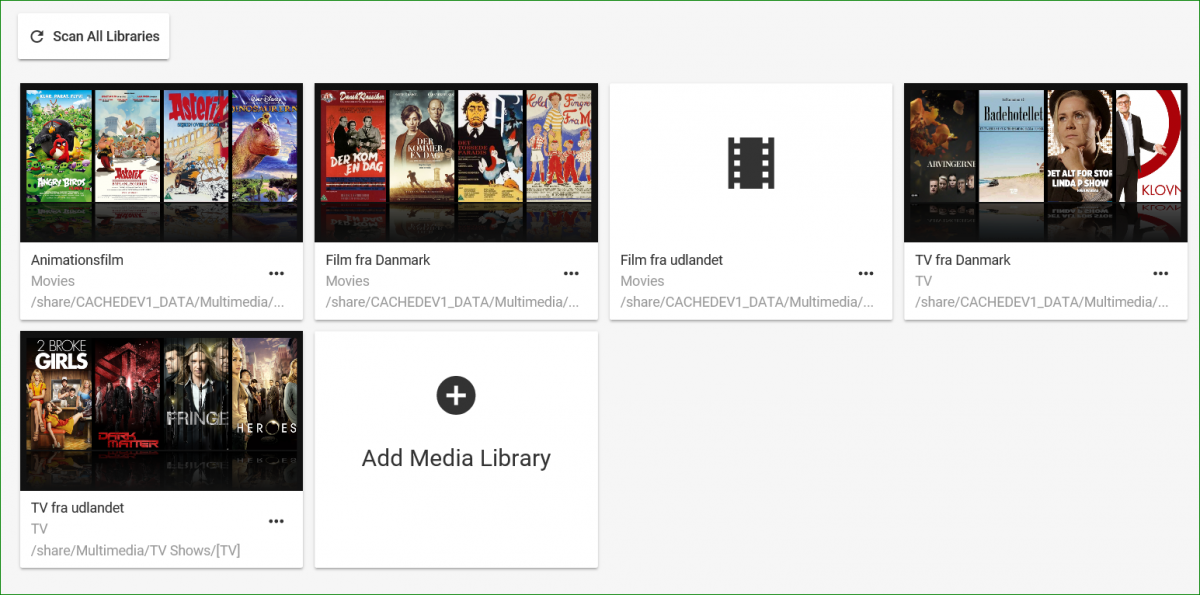Open three-dot menu for TV fra udlandet
Viewport: 1200px width, 595px height.
(276, 521)
